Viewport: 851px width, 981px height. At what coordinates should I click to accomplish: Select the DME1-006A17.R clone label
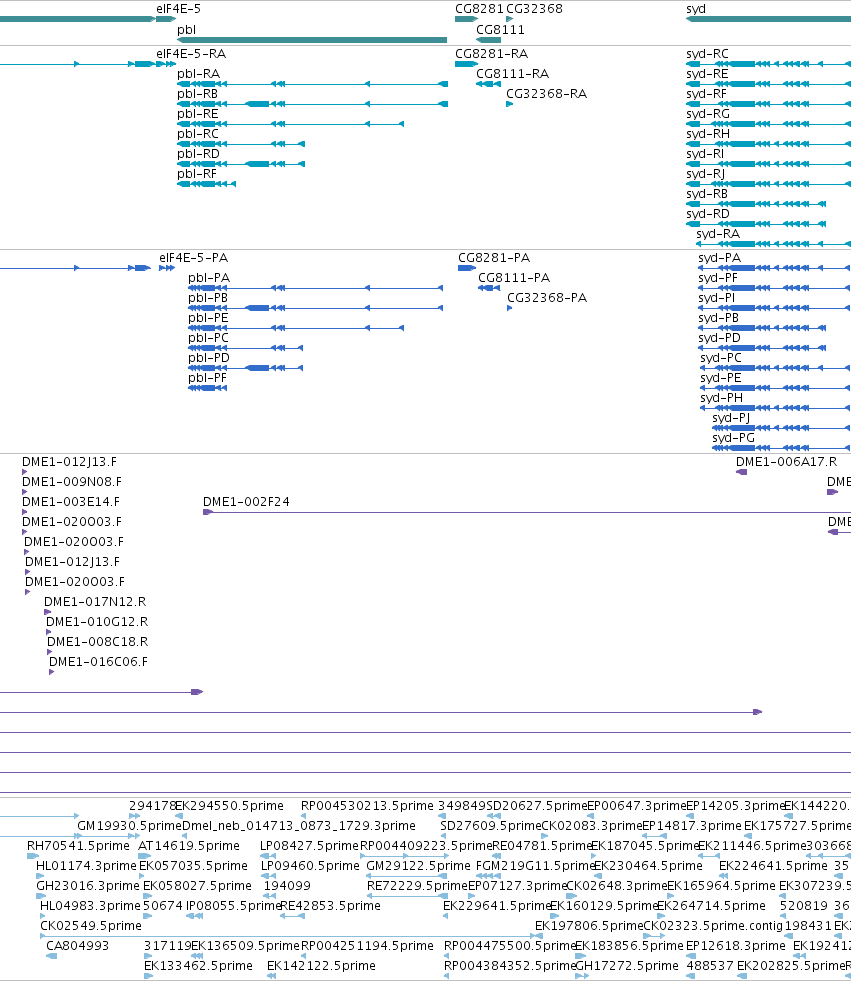click(786, 462)
